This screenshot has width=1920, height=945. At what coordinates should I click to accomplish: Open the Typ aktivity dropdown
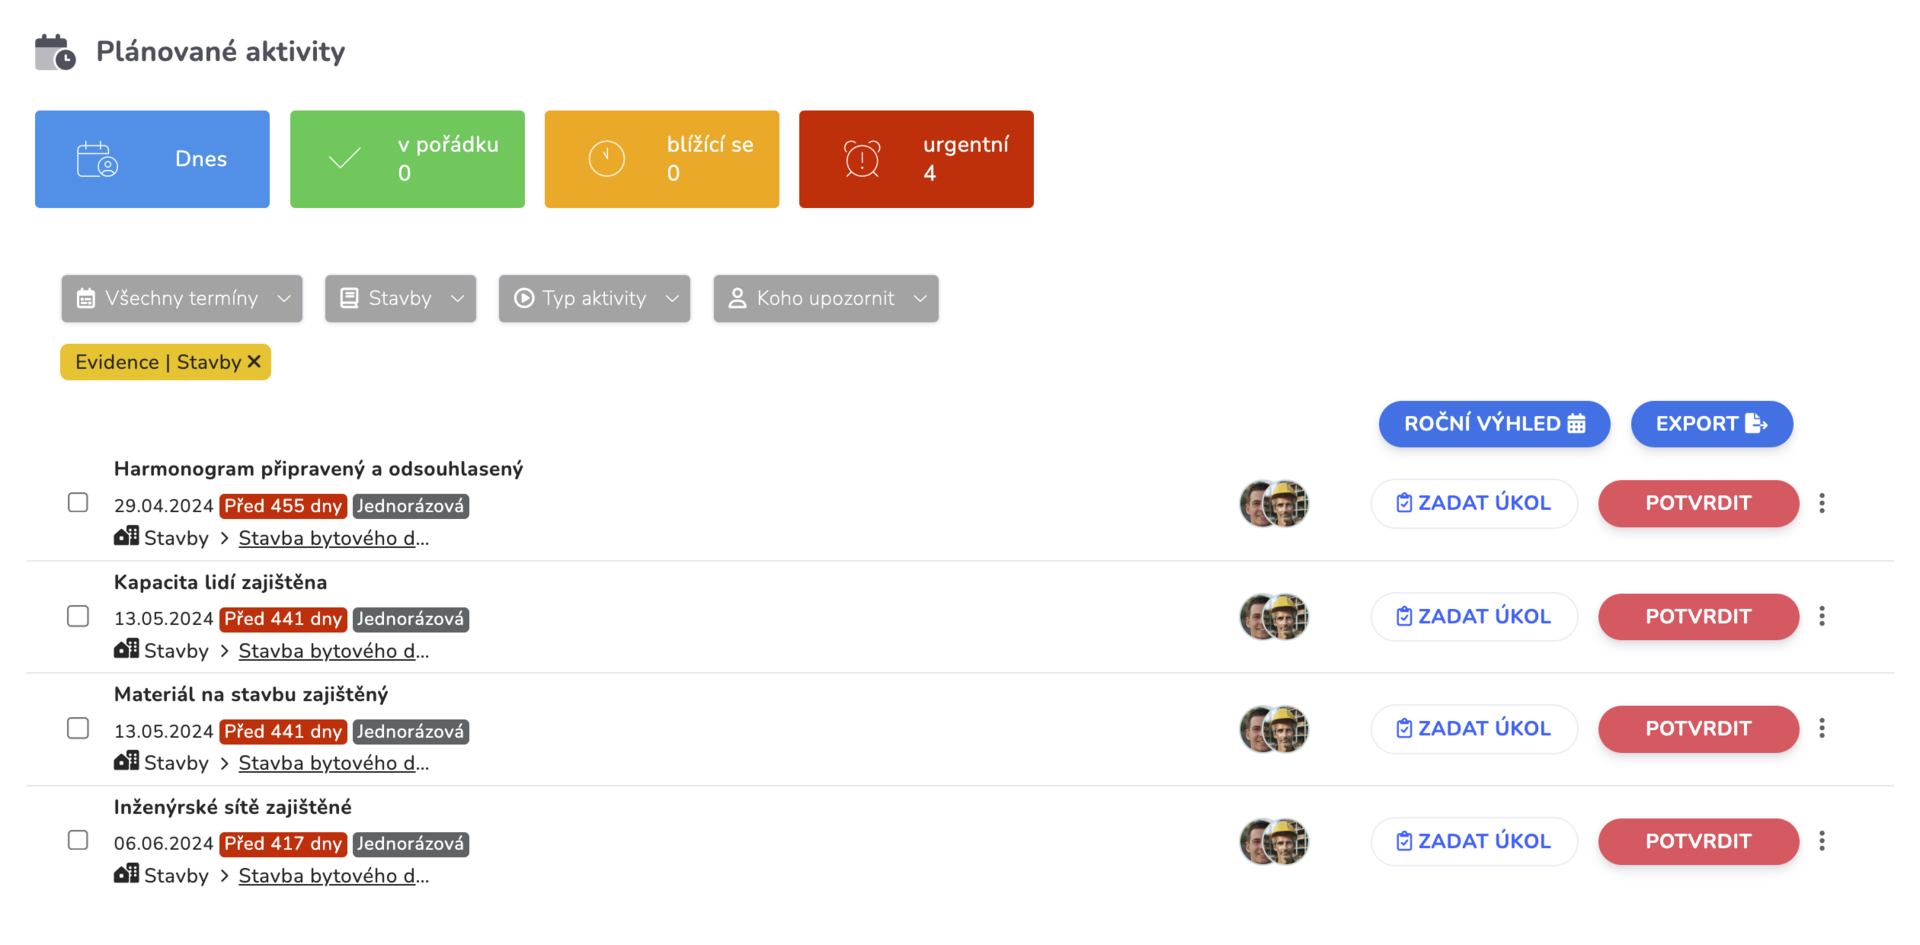click(594, 298)
